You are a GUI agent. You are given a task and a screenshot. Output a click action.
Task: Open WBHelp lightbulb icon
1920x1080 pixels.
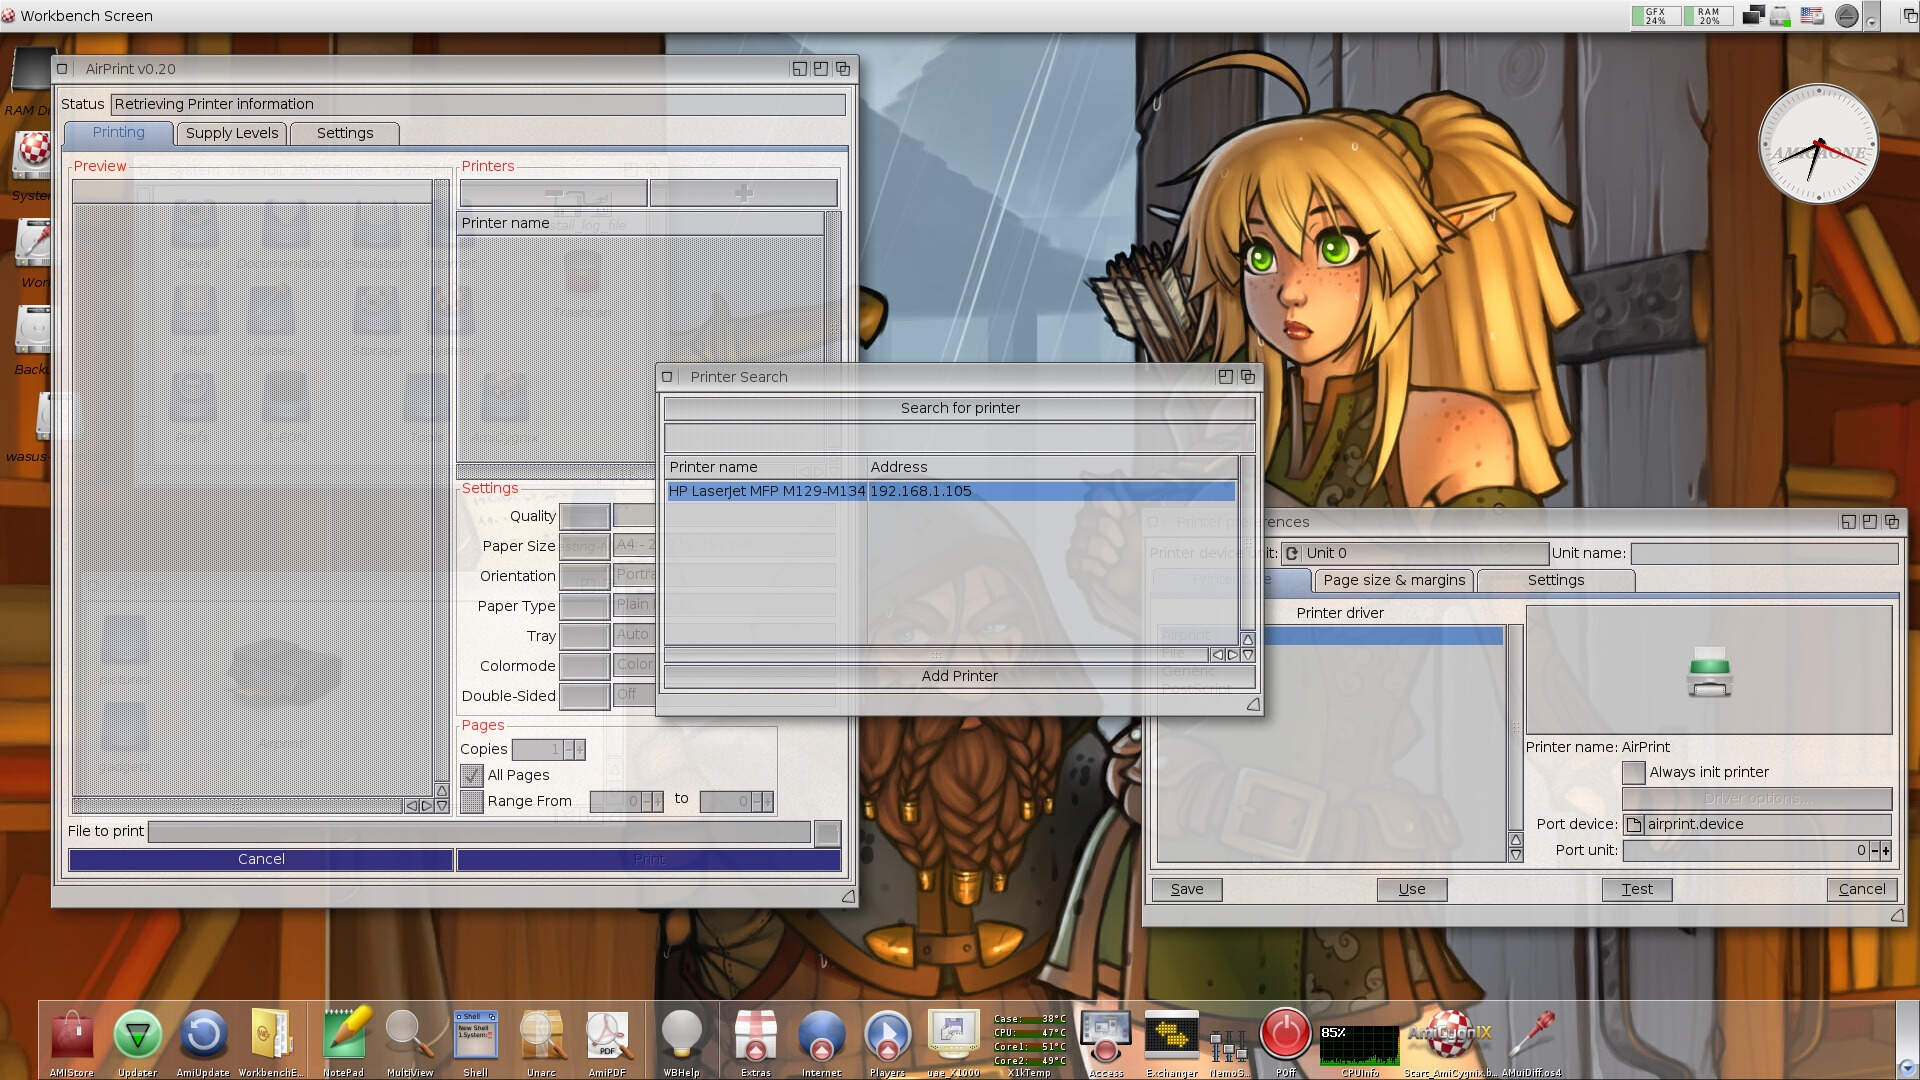[x=681, y=1036]
